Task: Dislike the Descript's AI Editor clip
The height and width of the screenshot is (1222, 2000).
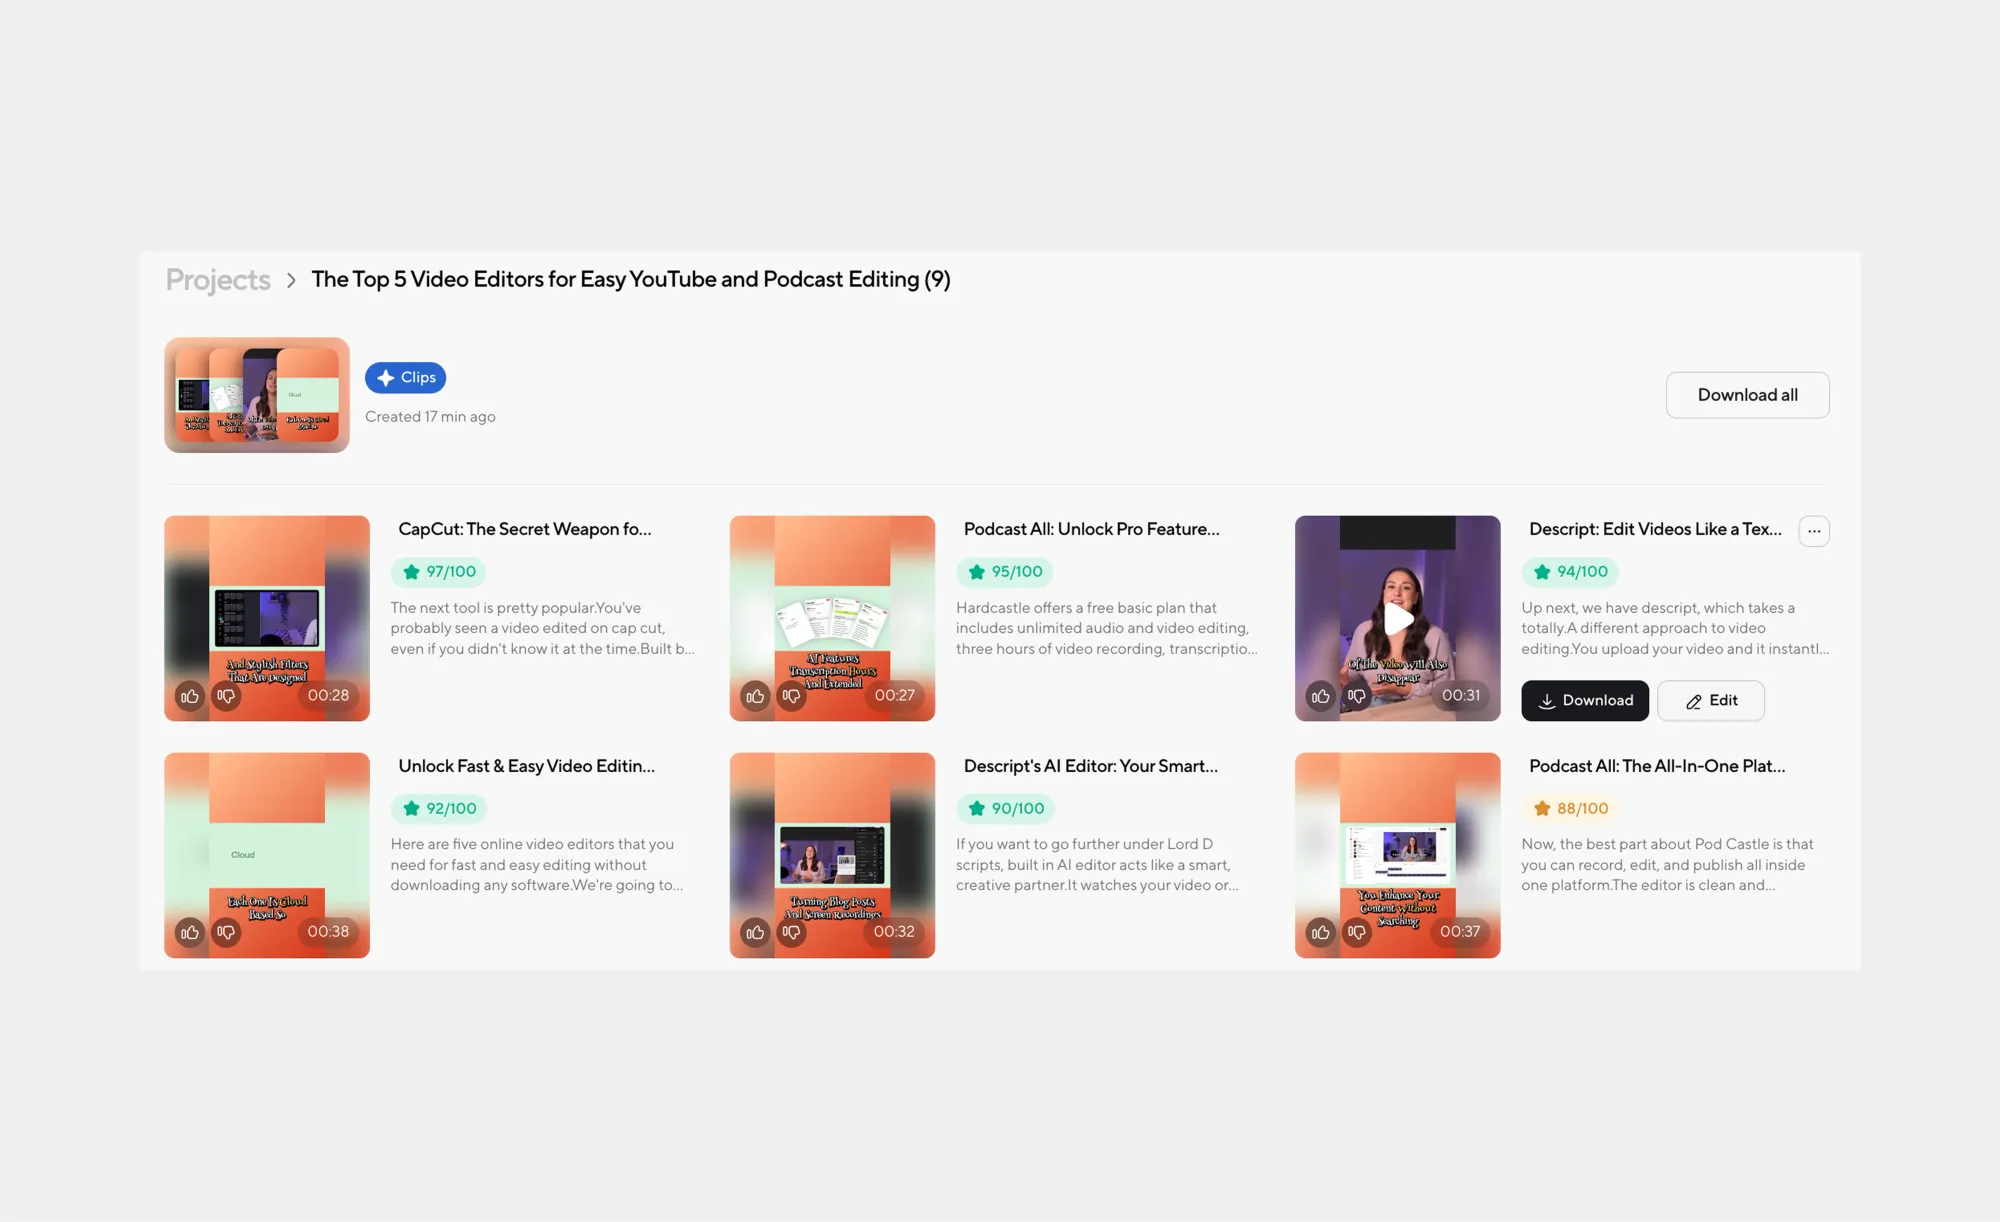Action: pos(791,932)
